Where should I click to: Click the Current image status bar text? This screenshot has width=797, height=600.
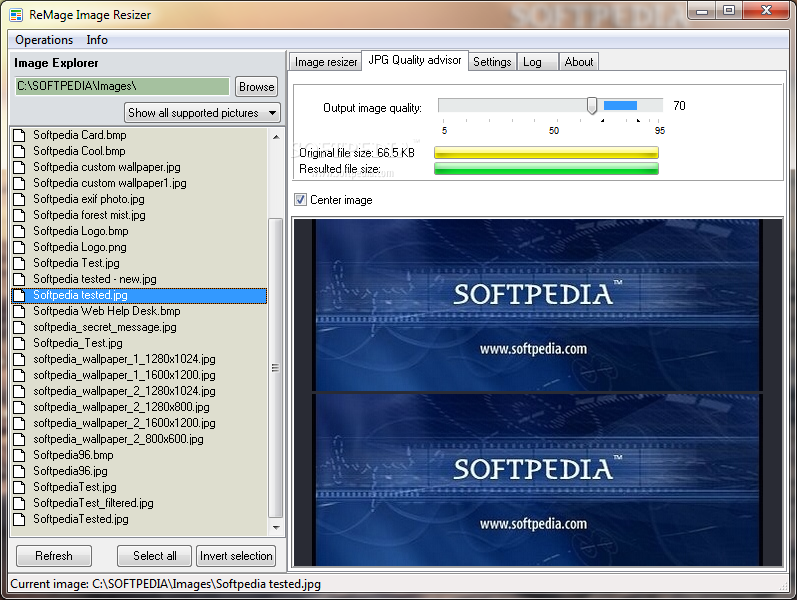[166, 584]
